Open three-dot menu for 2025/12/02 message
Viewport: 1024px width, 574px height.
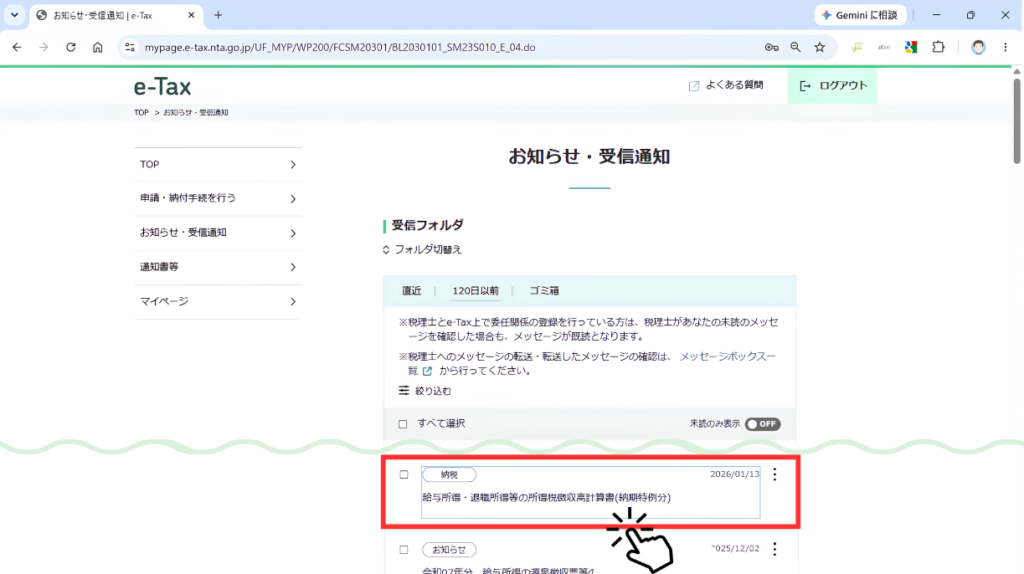775,549
